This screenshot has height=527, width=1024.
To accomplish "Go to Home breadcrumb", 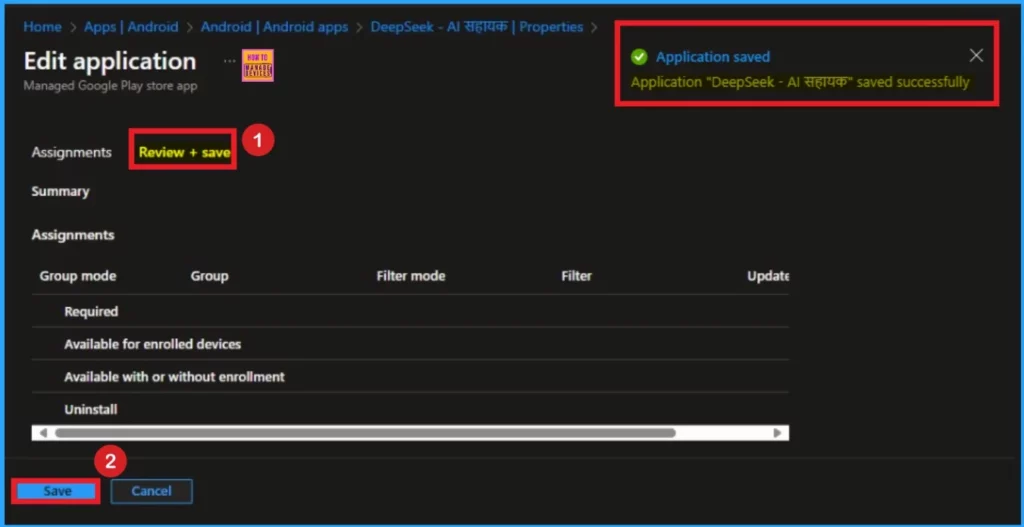I will pyautogui.click(x=42, y=27).
